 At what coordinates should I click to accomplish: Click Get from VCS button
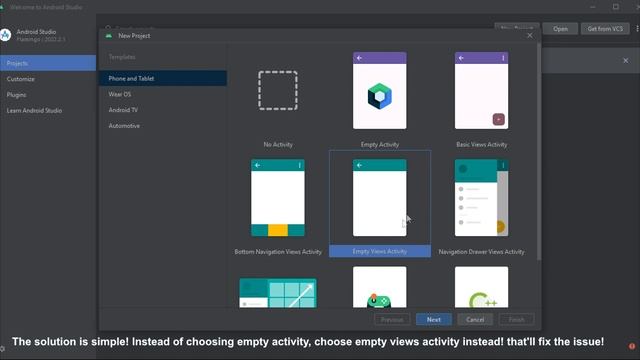(x=605, y=29)
